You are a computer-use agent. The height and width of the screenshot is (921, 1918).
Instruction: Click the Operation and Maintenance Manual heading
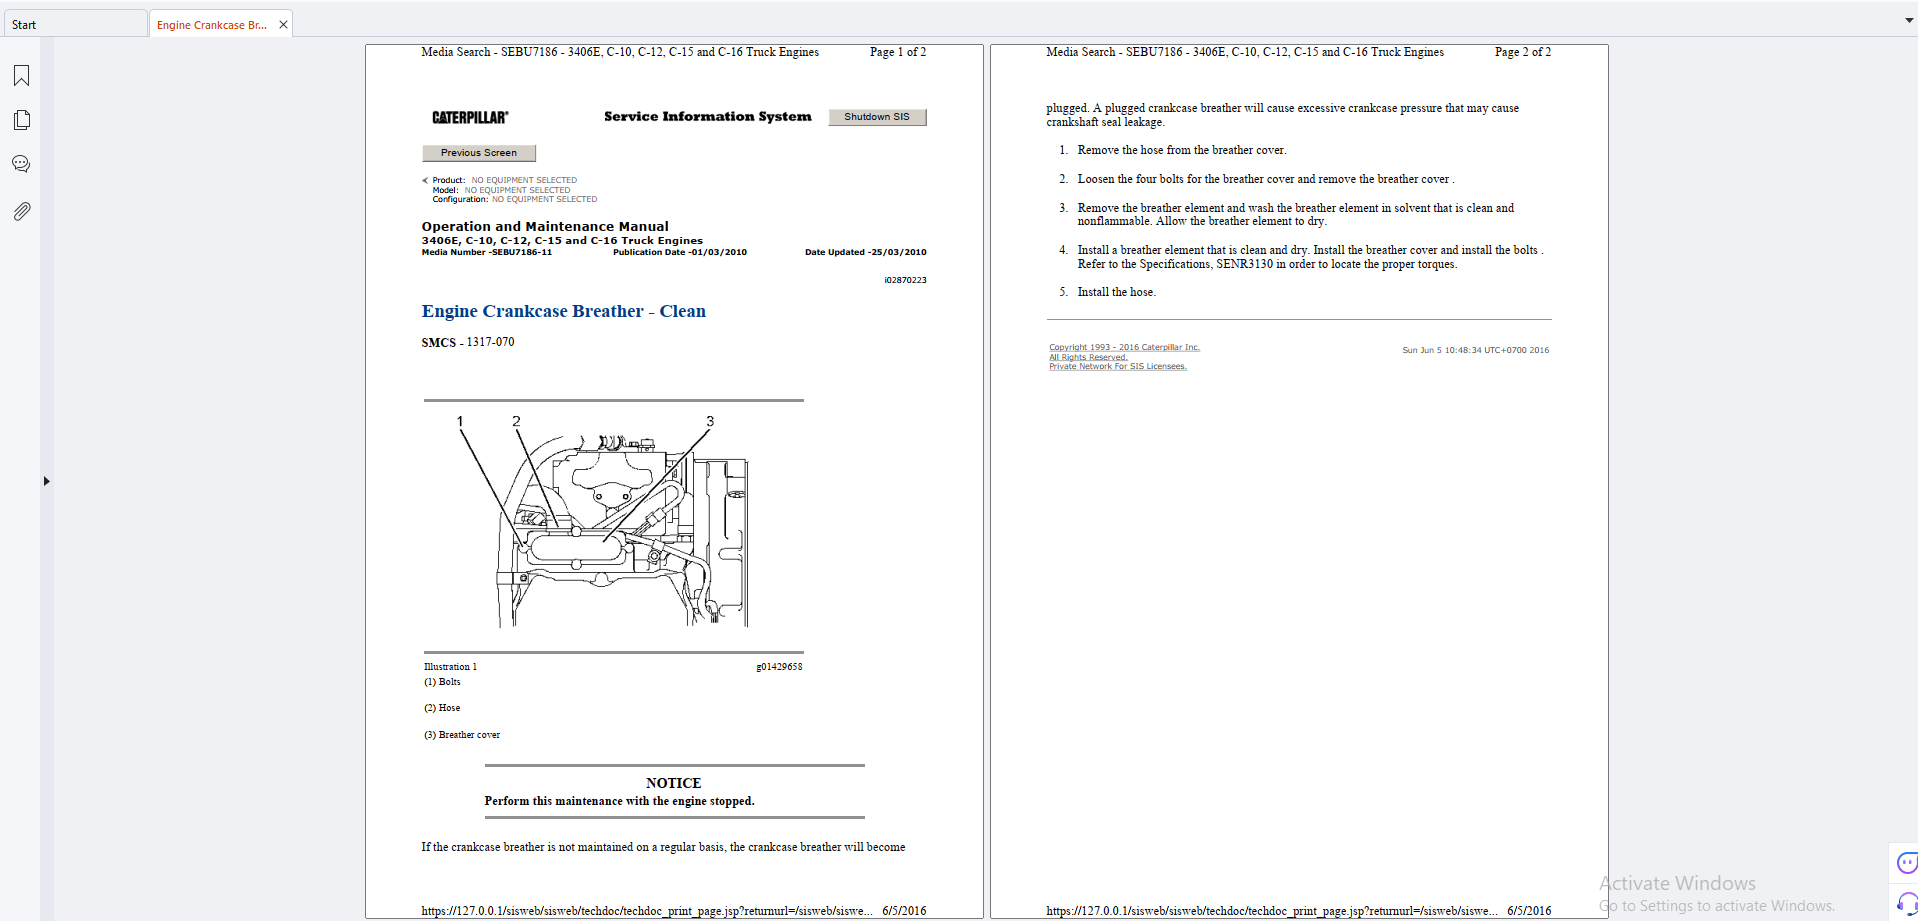[x=545, y=227]
